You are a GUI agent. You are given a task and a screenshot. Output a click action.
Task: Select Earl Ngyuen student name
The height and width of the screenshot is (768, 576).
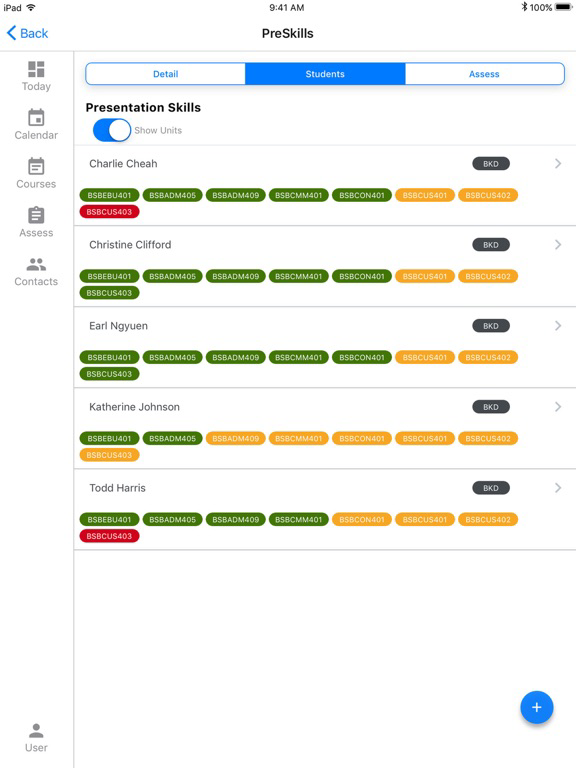(x=119, y=326)
